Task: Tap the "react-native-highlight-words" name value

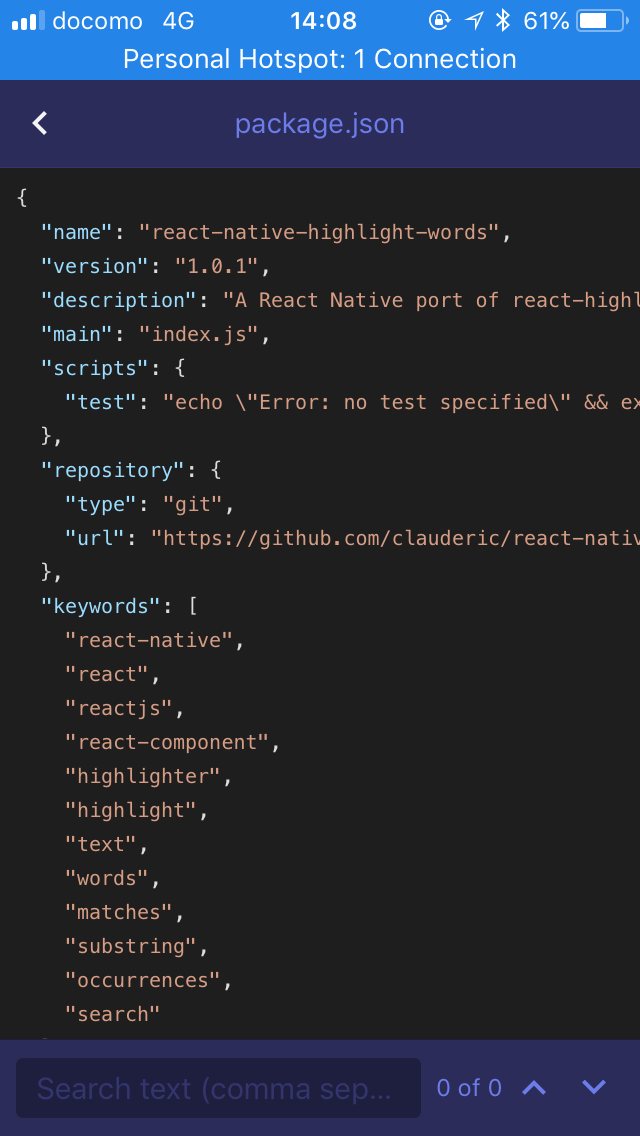Action: click(319, 232)
